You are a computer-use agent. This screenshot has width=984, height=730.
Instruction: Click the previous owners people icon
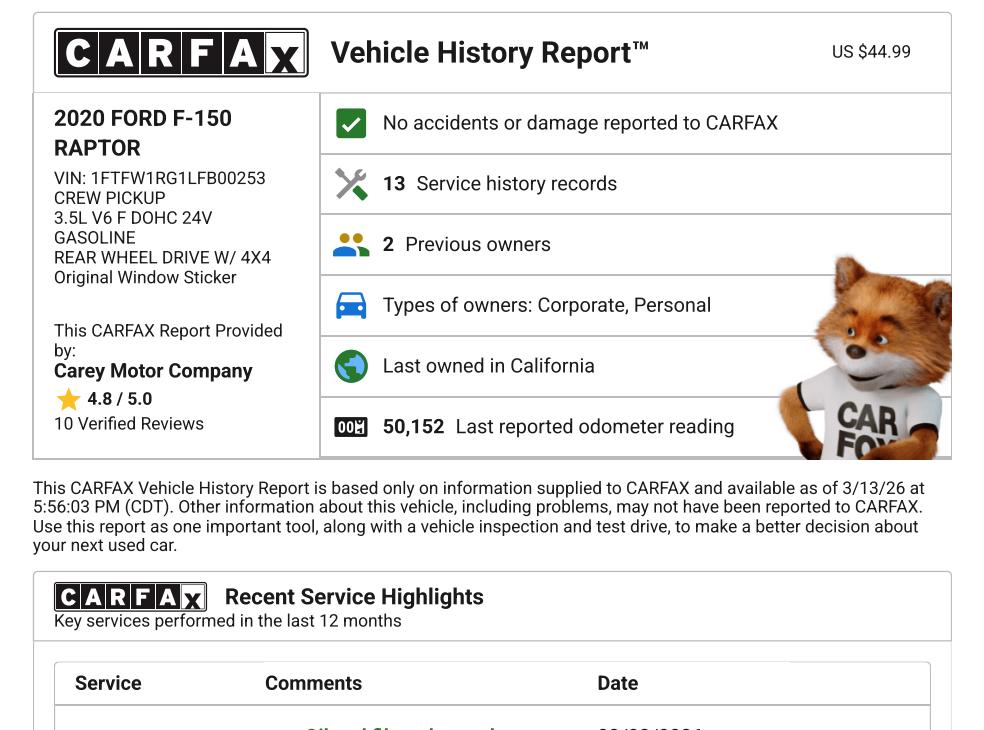[x=351, y=245]
